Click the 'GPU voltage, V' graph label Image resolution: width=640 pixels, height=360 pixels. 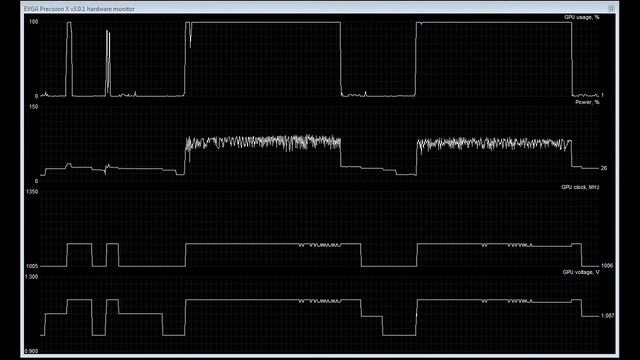[581, 272]
